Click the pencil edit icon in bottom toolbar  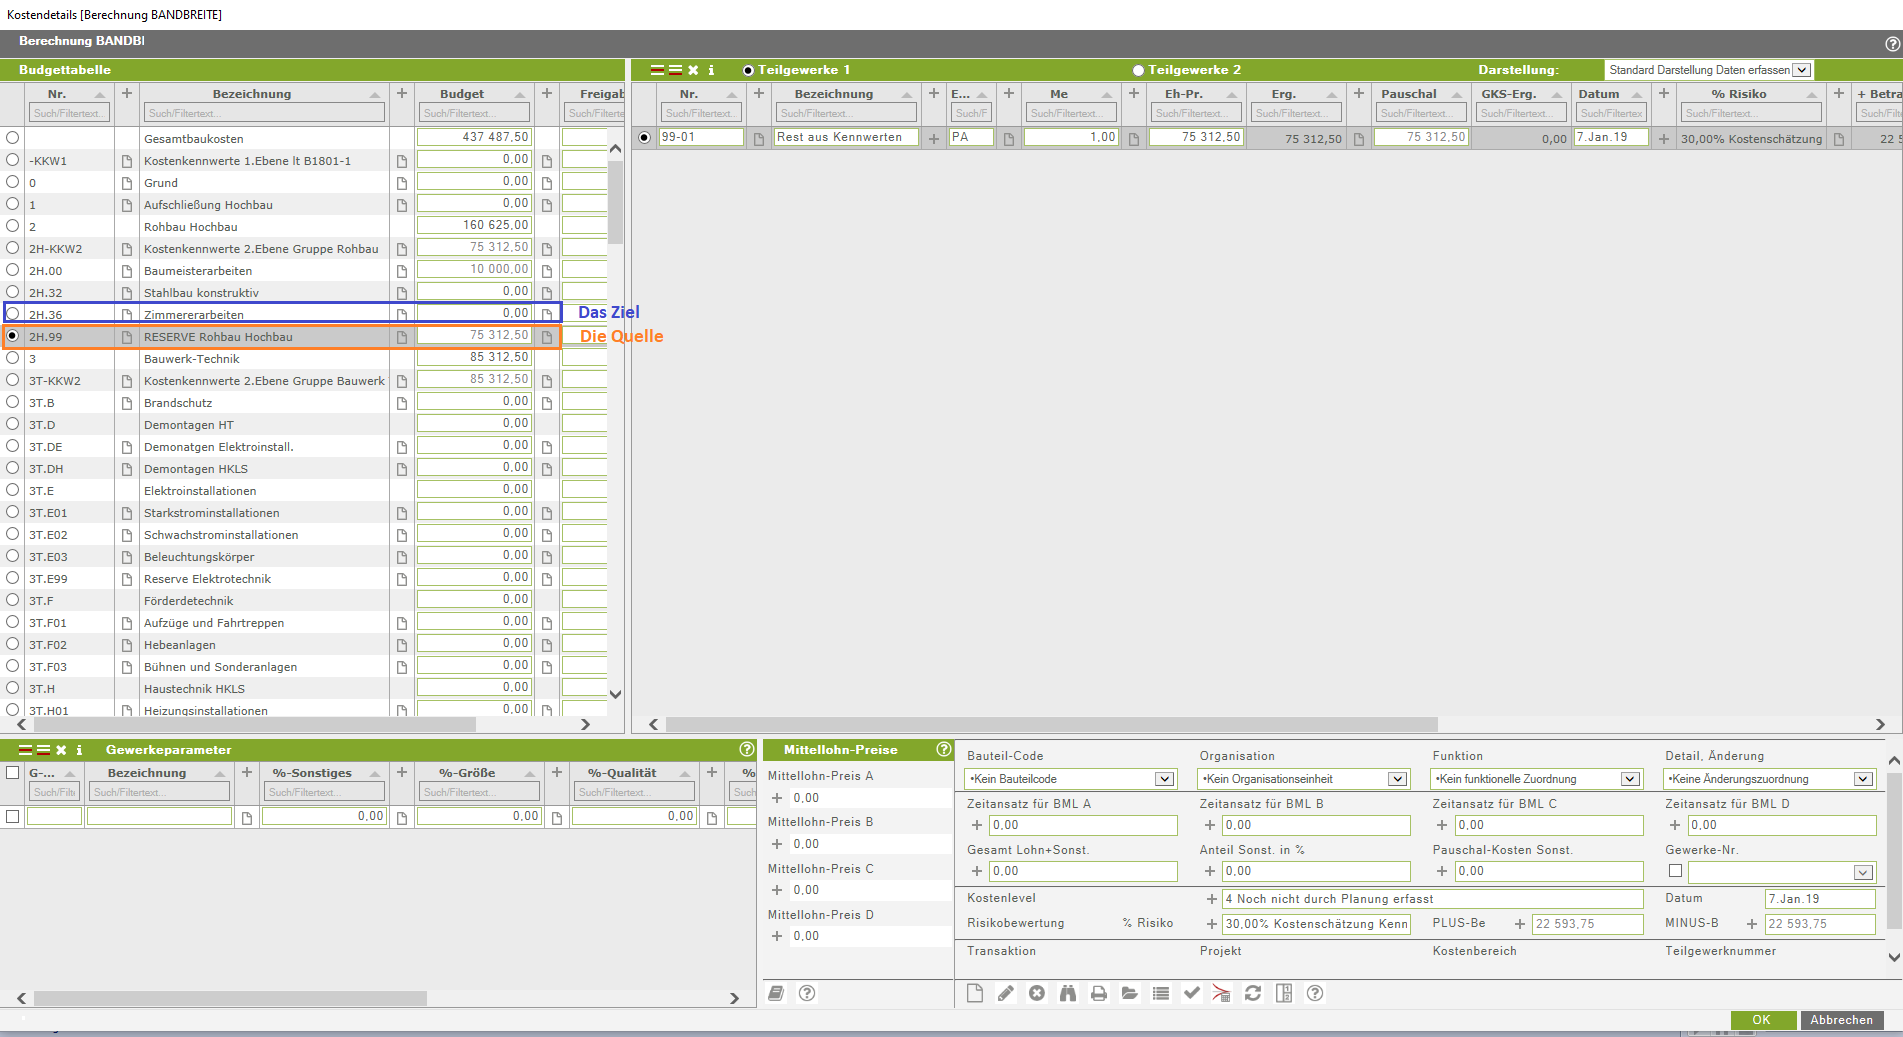point(1005,993)
